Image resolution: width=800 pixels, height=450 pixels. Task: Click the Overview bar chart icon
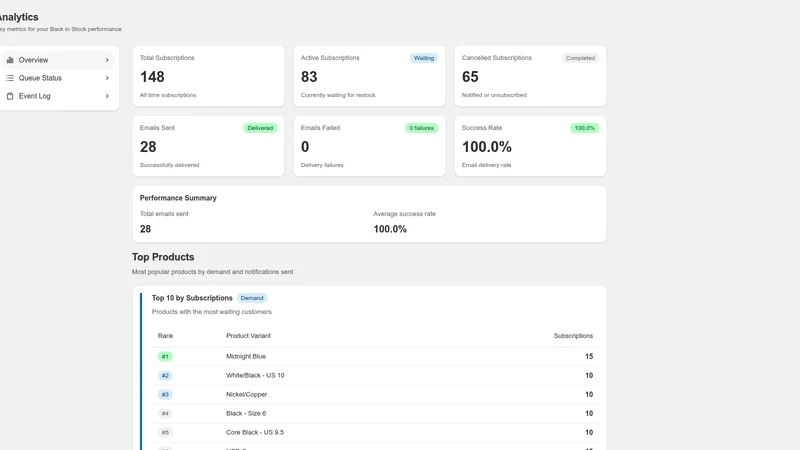10,60
